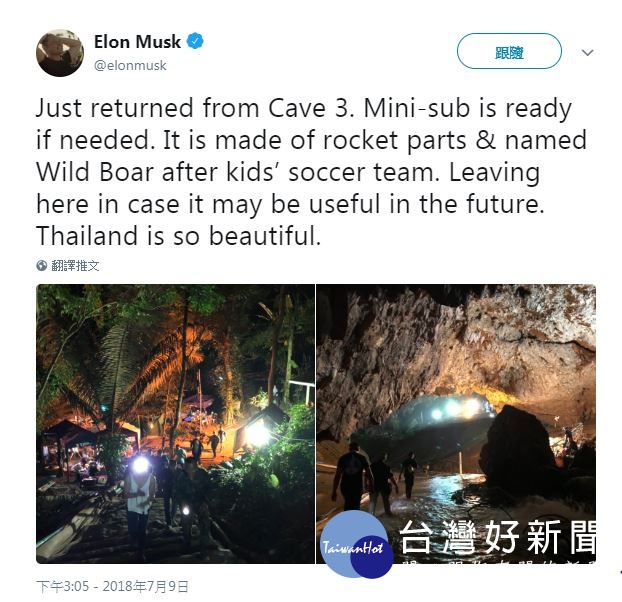Click the 'Thailand is so beautiful' sentence
This screenshot has height=602, width=622.
click(179, 236)
